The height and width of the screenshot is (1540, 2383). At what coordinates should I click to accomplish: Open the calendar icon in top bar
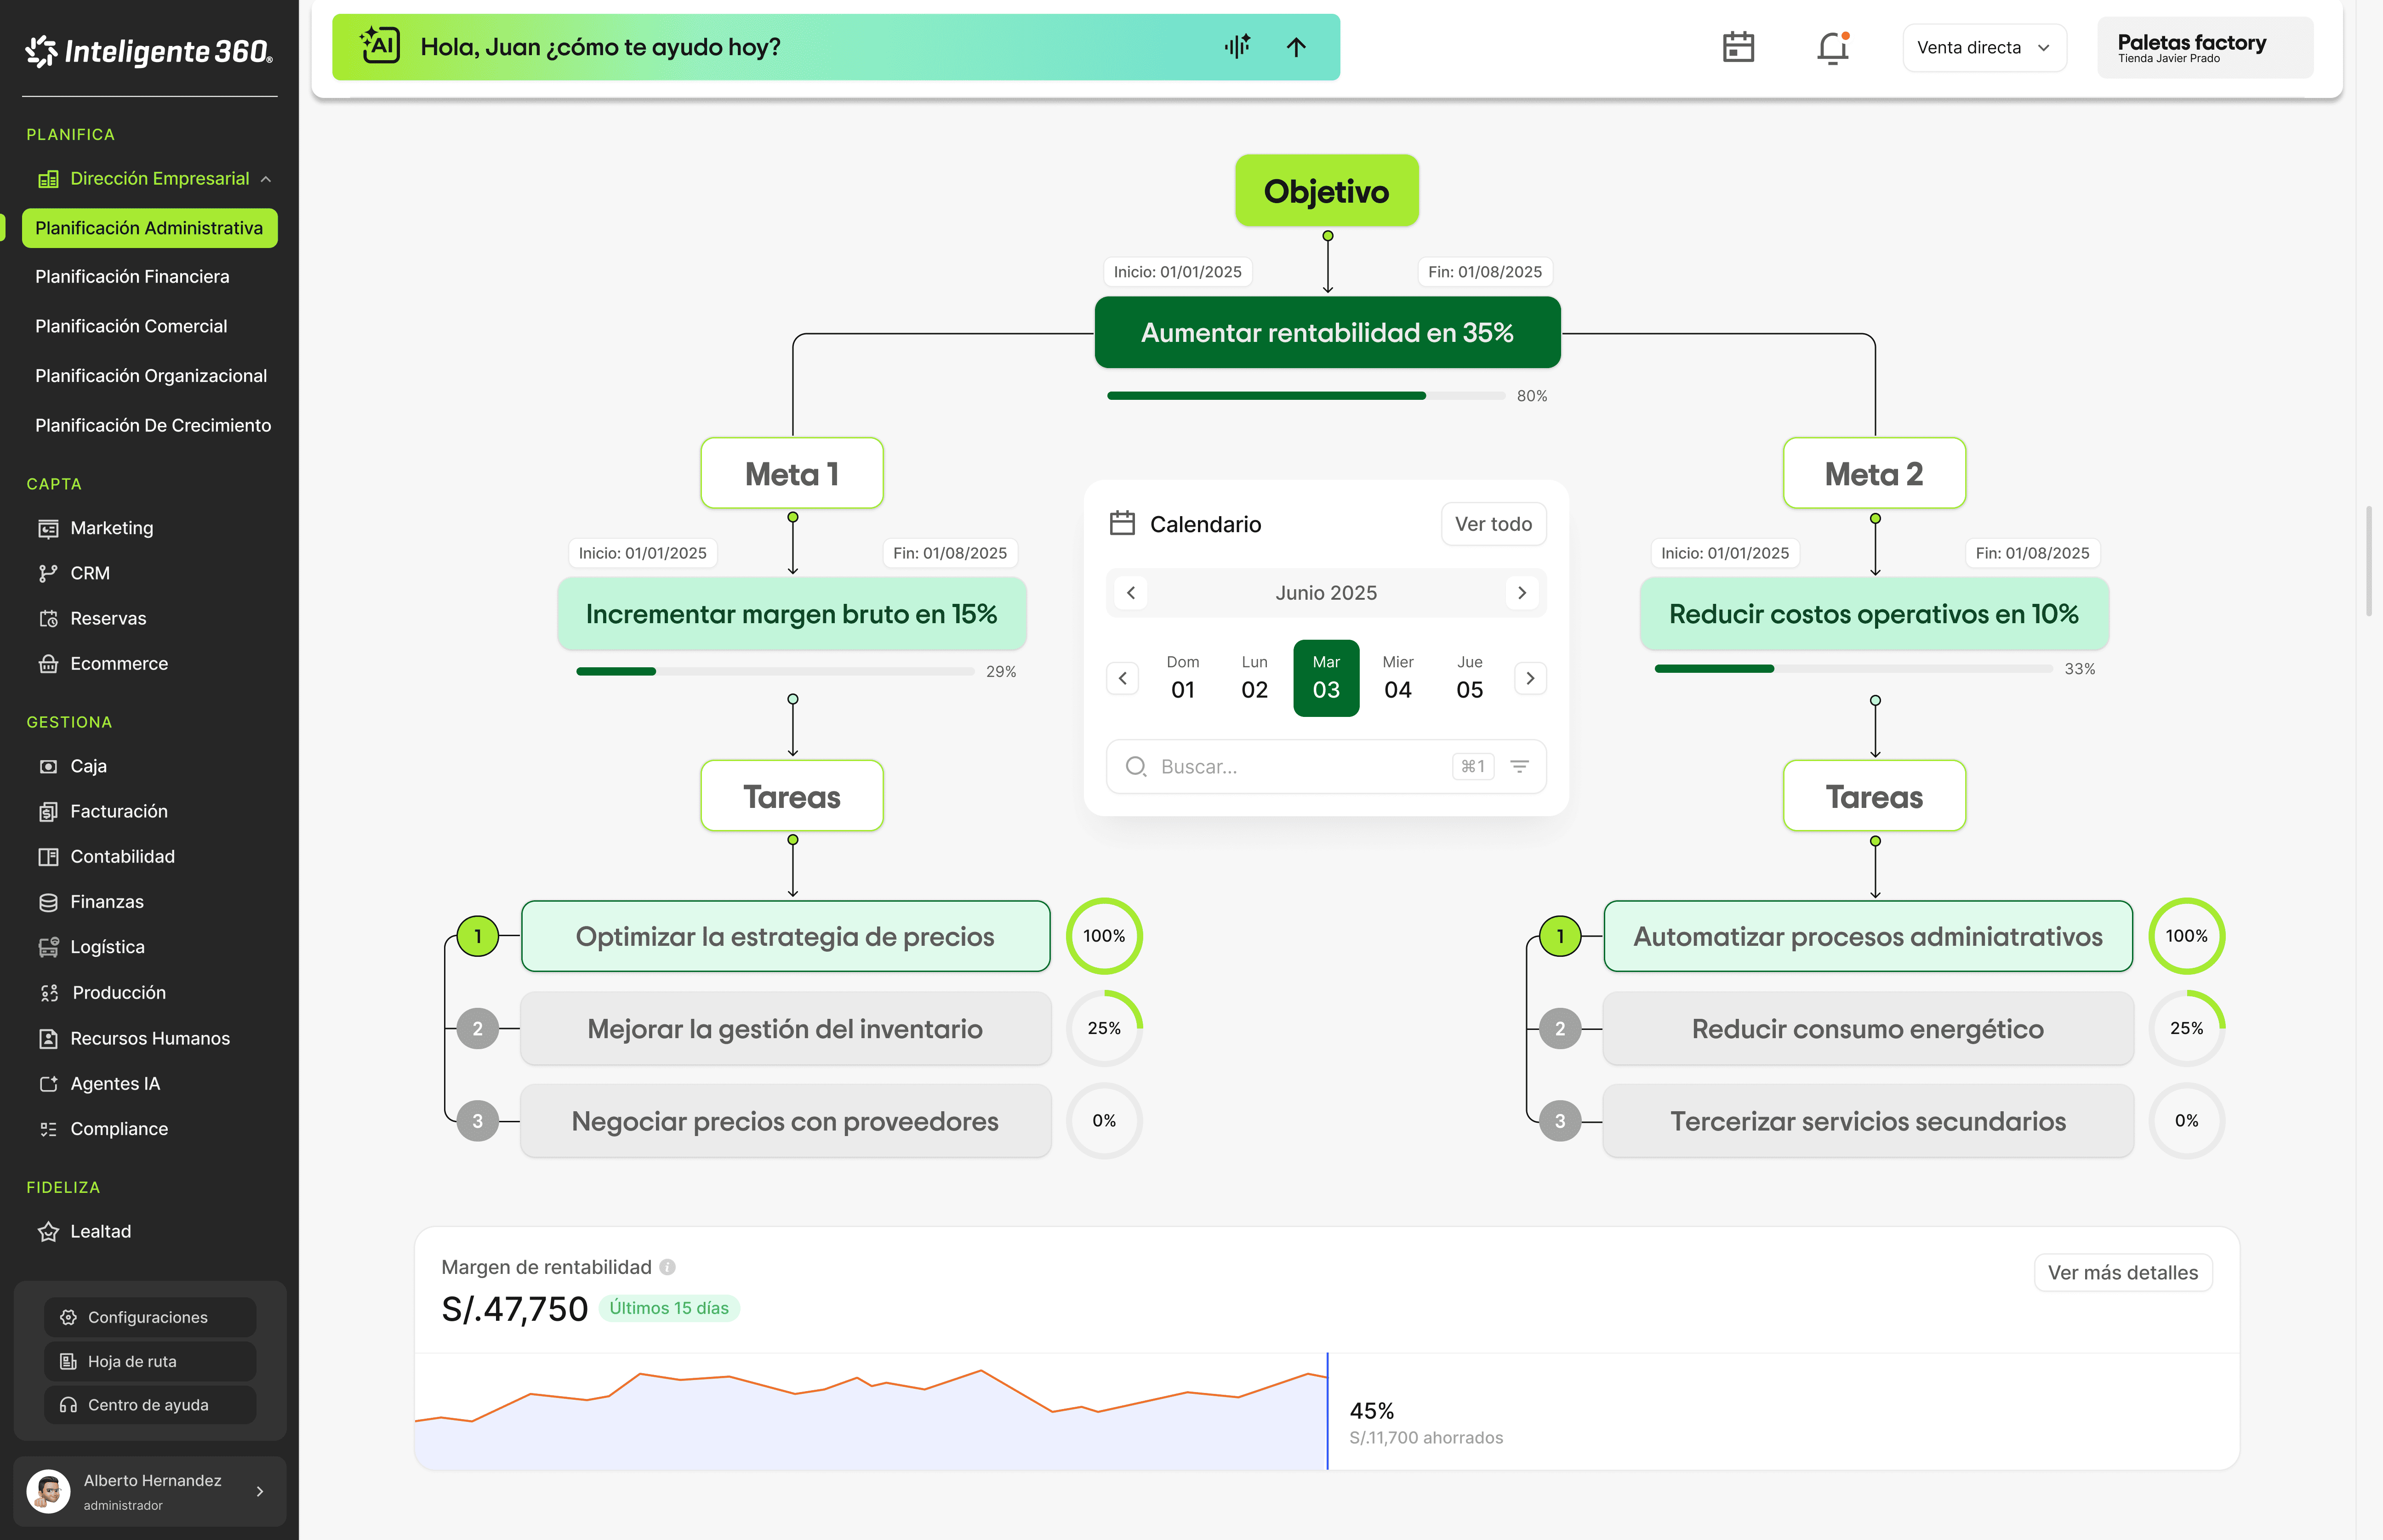coord(1738,47)
